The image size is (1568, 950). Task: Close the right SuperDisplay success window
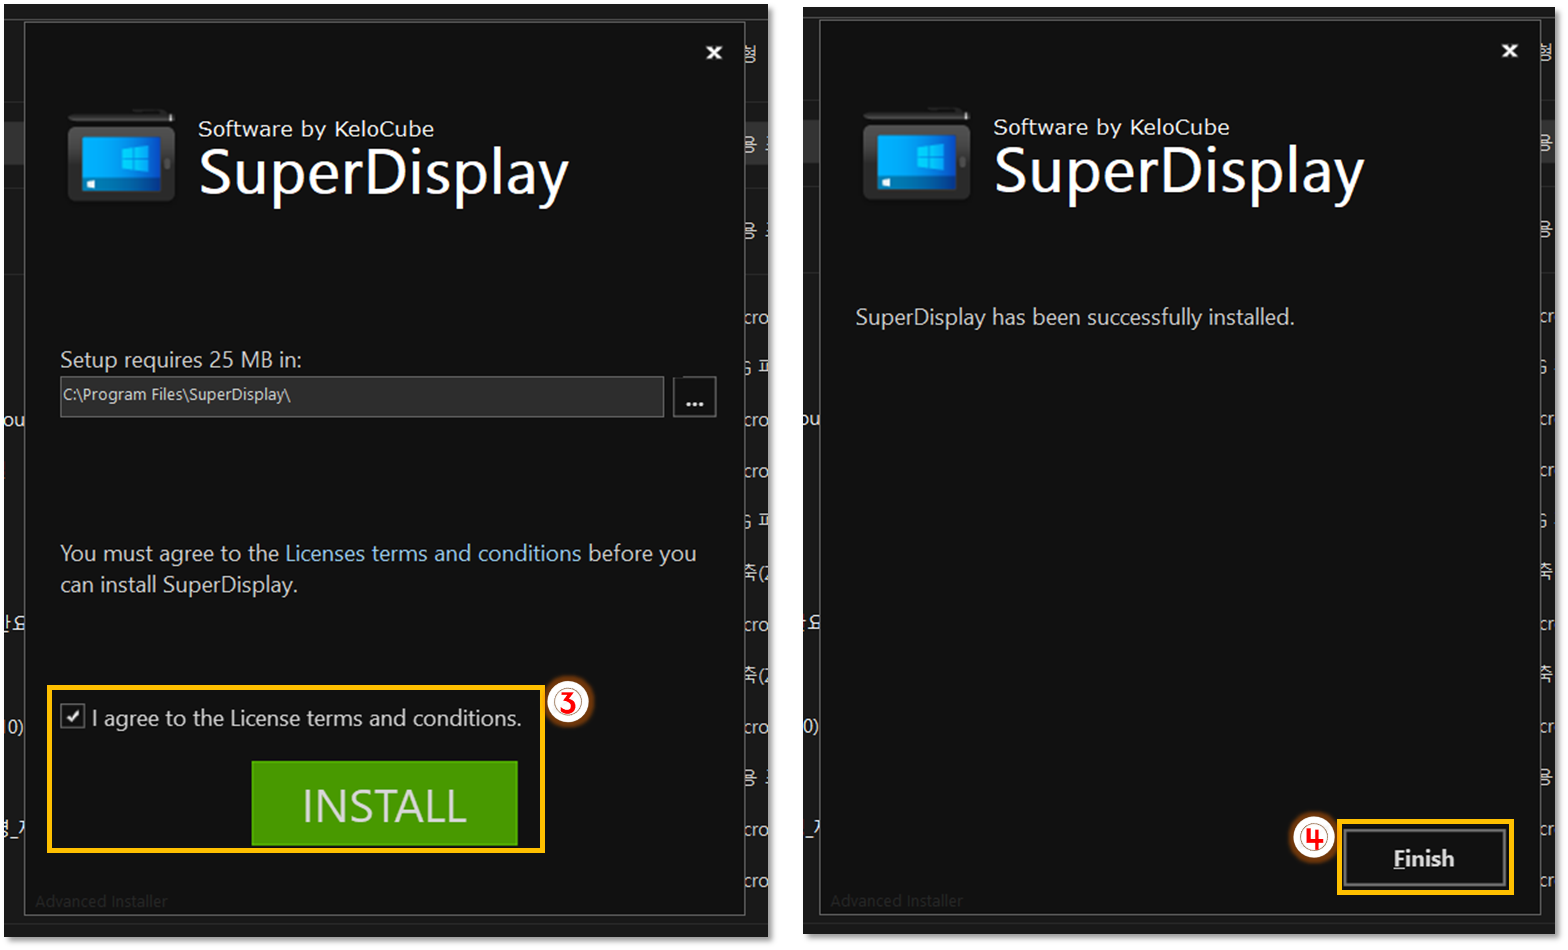1510,50
